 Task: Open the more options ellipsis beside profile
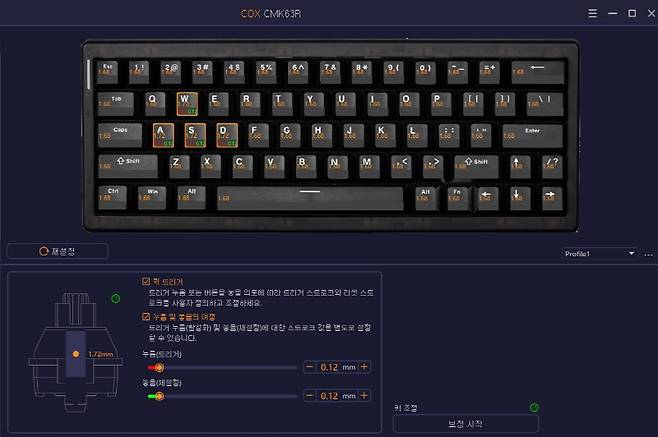[648, 254]
